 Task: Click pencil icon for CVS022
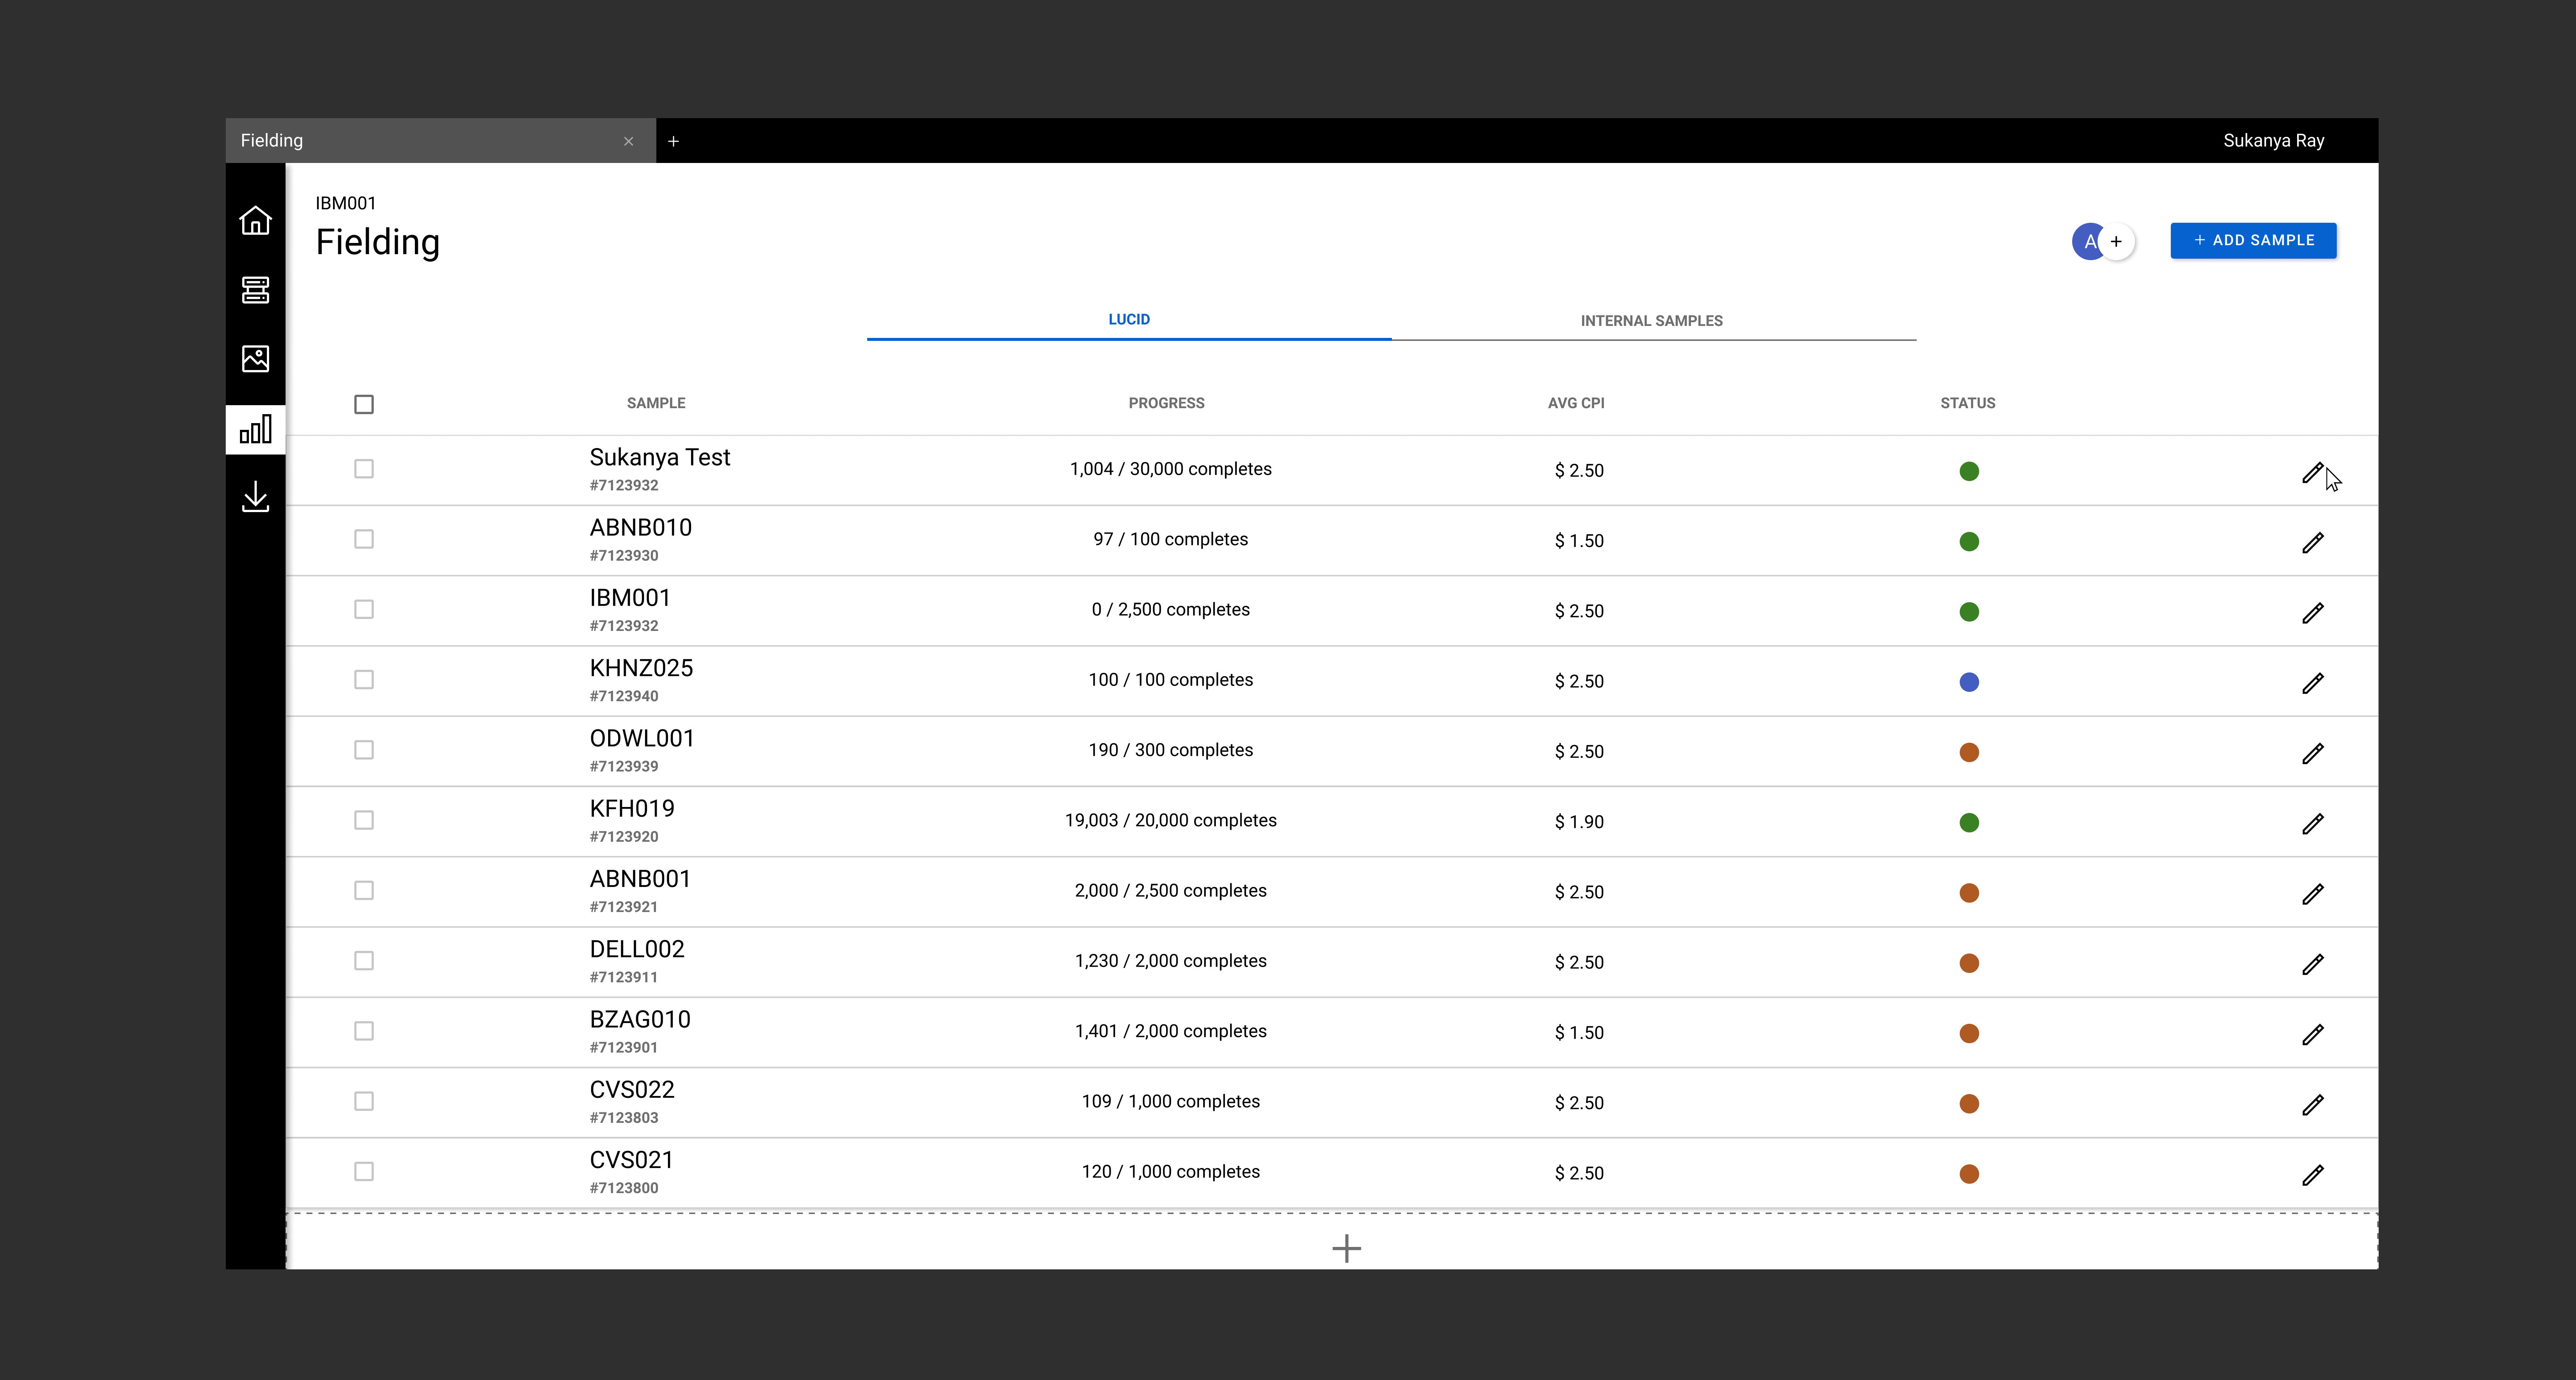[2312, 1105]
